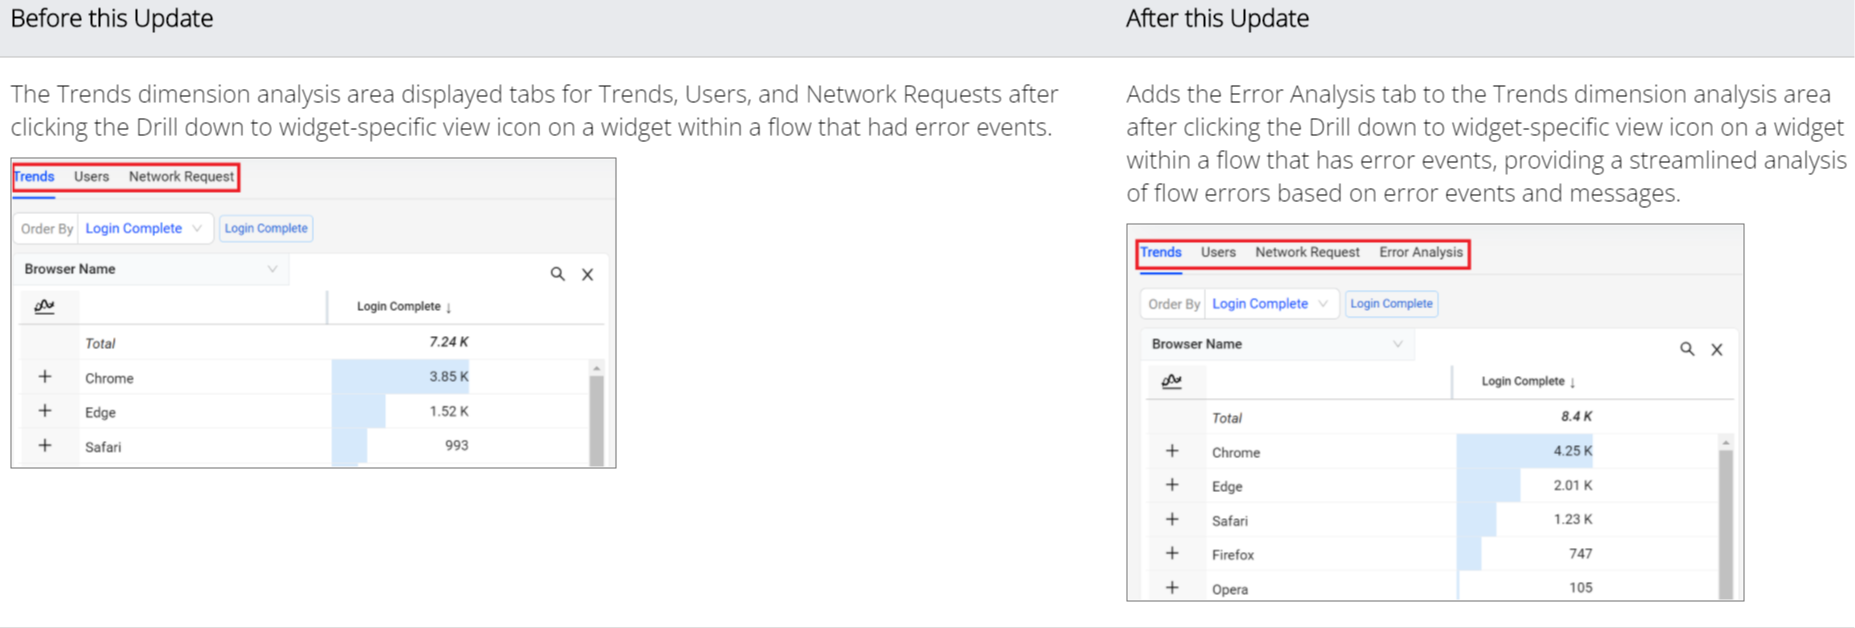Click the vertical scrollbar in the after-update table
The image size is (1855, 628).
click(1725, 520)
